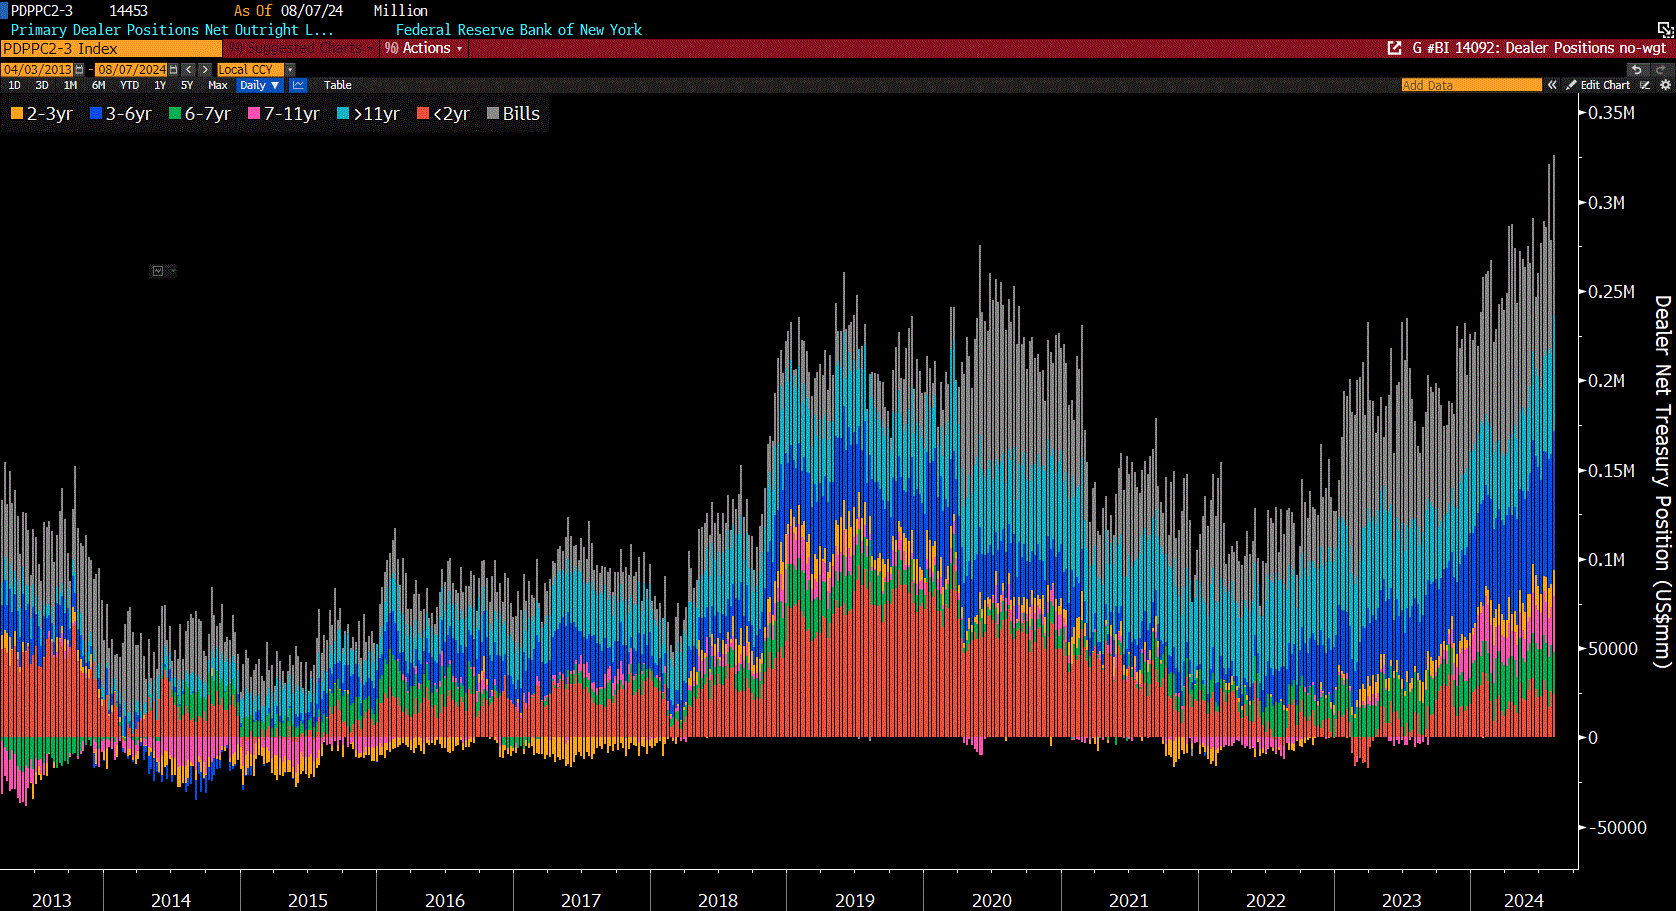Toggle the Bills series in the legend
Viewport: 1676px width, 911px height.
(513, 113)
